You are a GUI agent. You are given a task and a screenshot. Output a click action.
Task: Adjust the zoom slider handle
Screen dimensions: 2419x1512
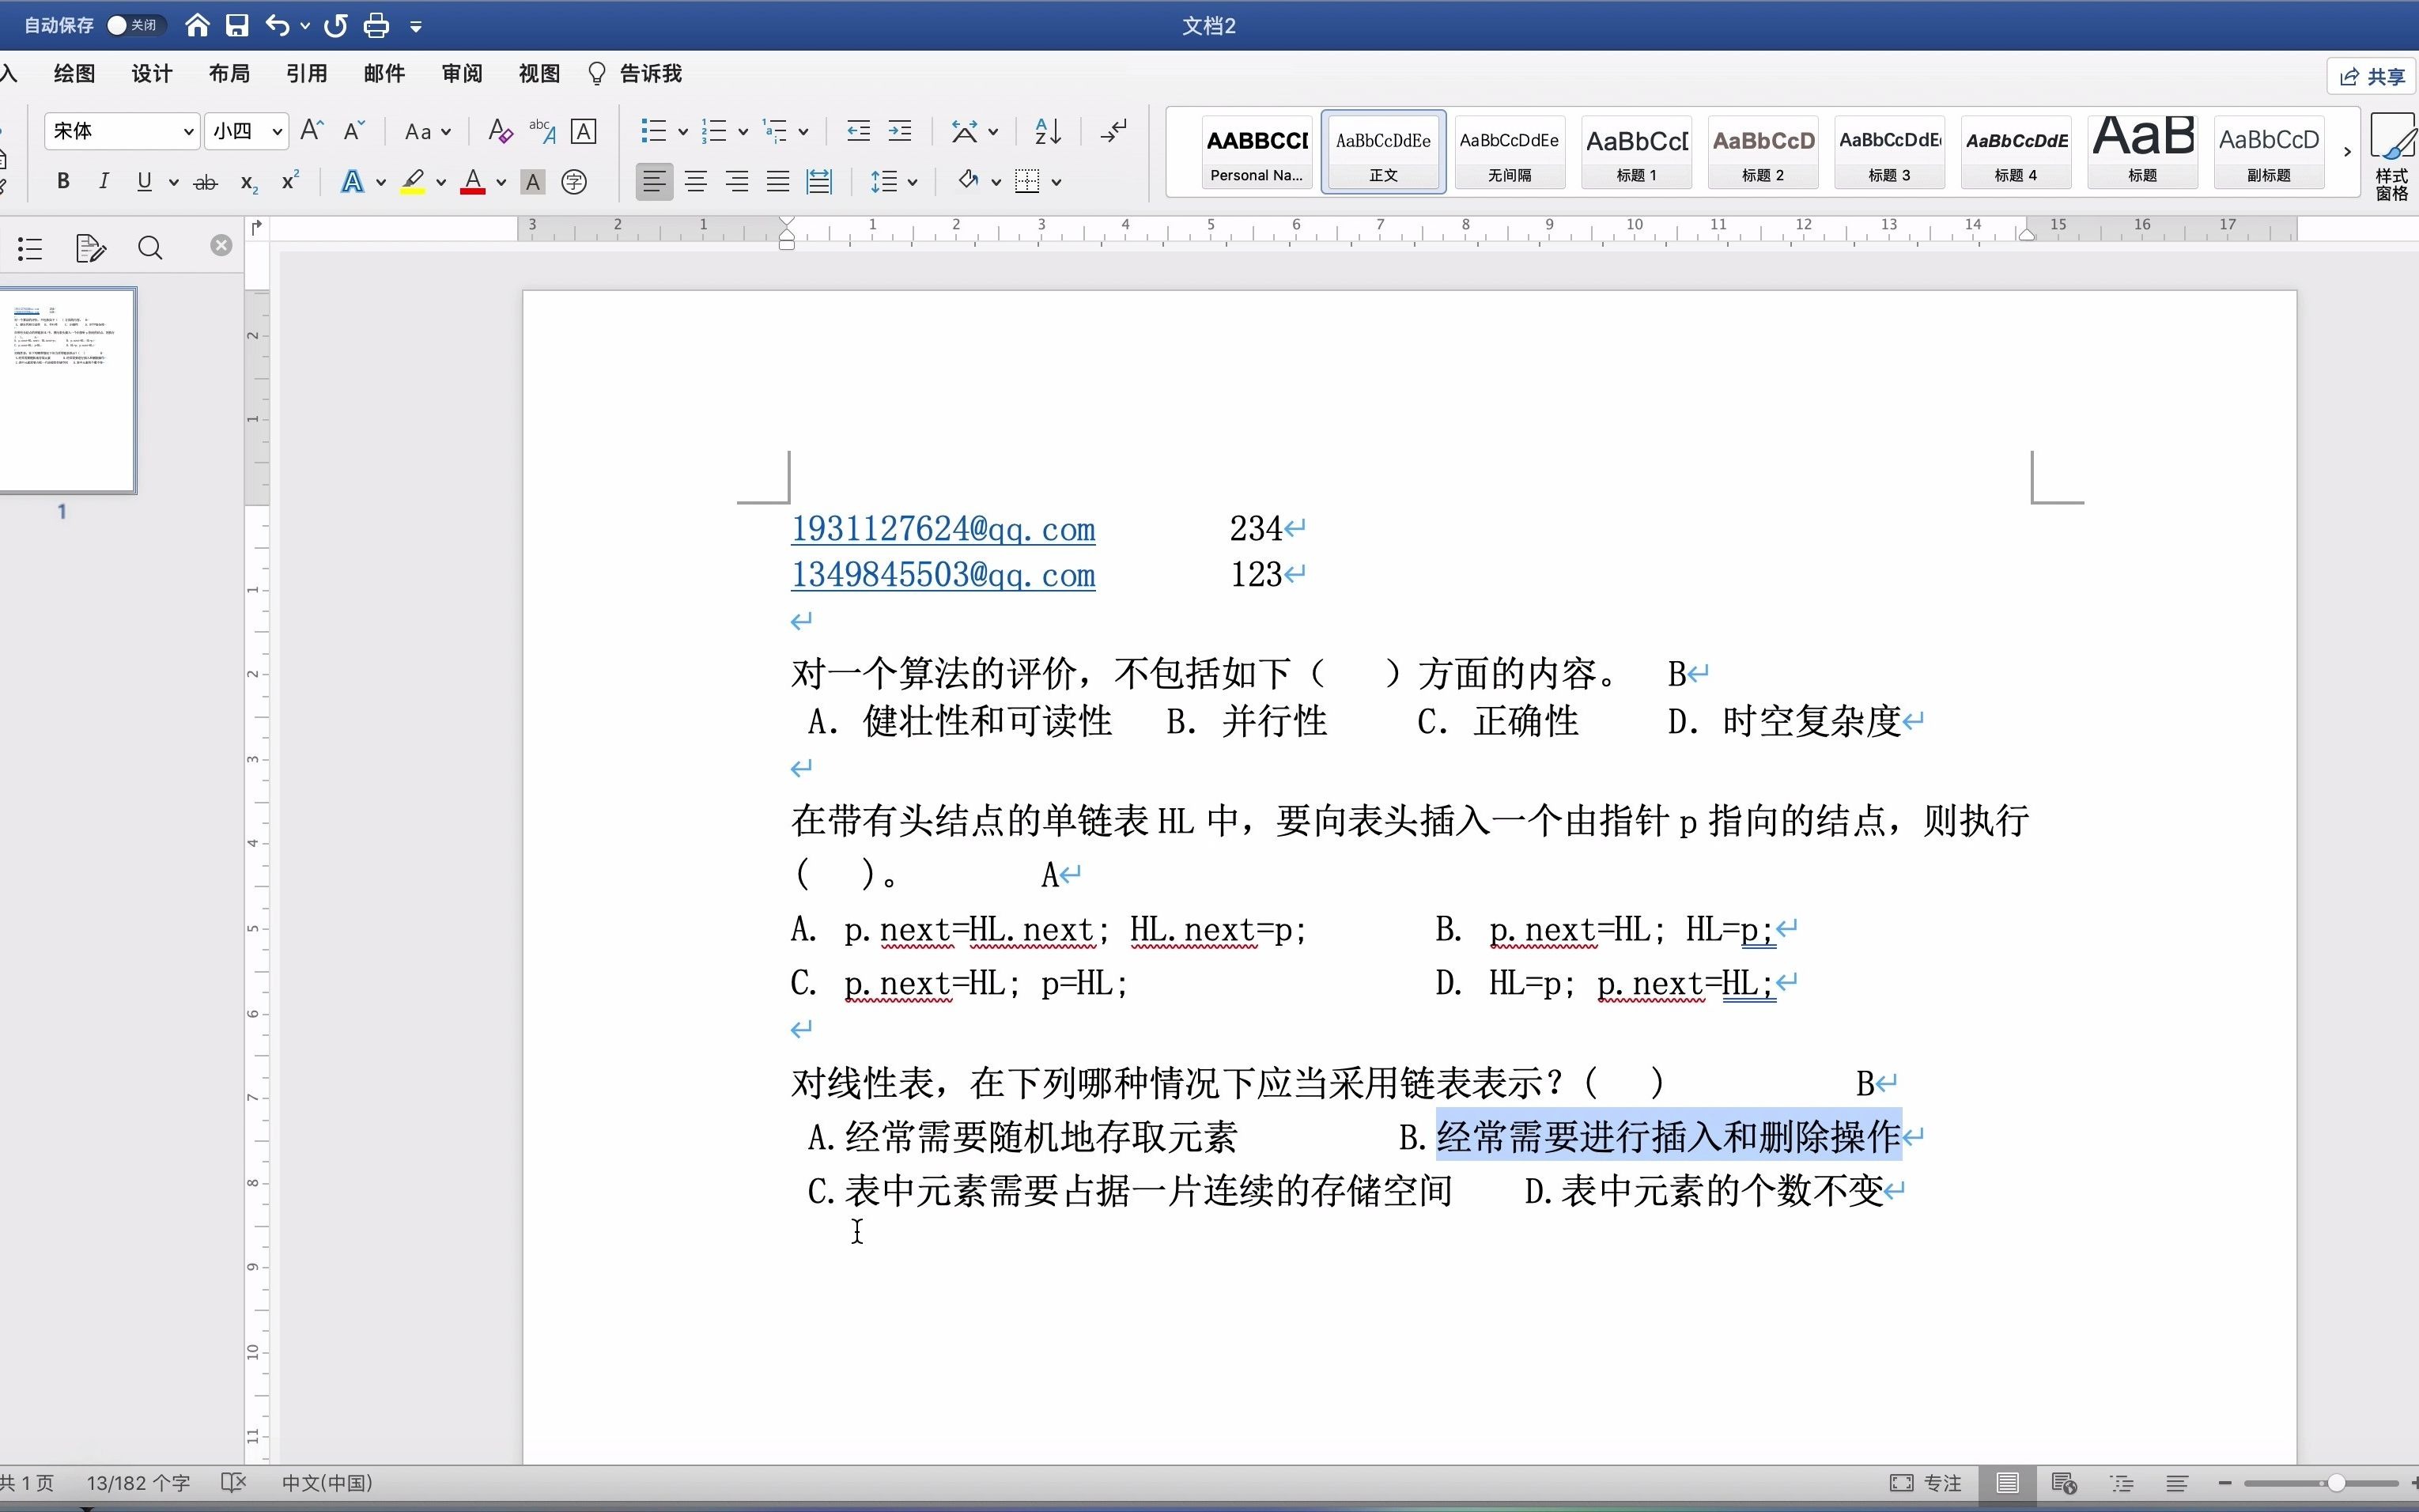(x=2336, y=1483)
